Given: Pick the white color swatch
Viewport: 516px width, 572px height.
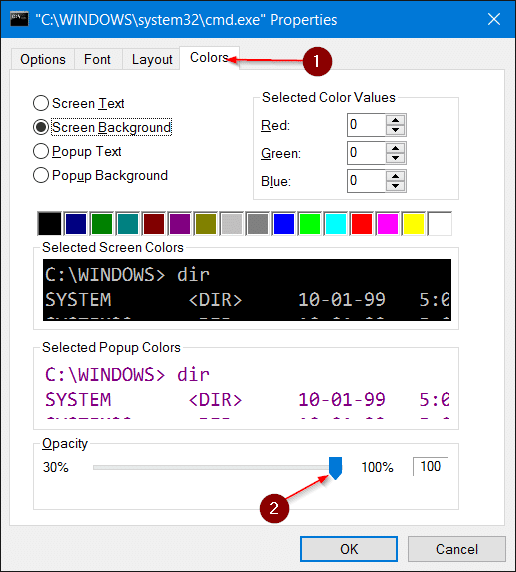Looking at the screenshot, I should [x=440, y=224].
